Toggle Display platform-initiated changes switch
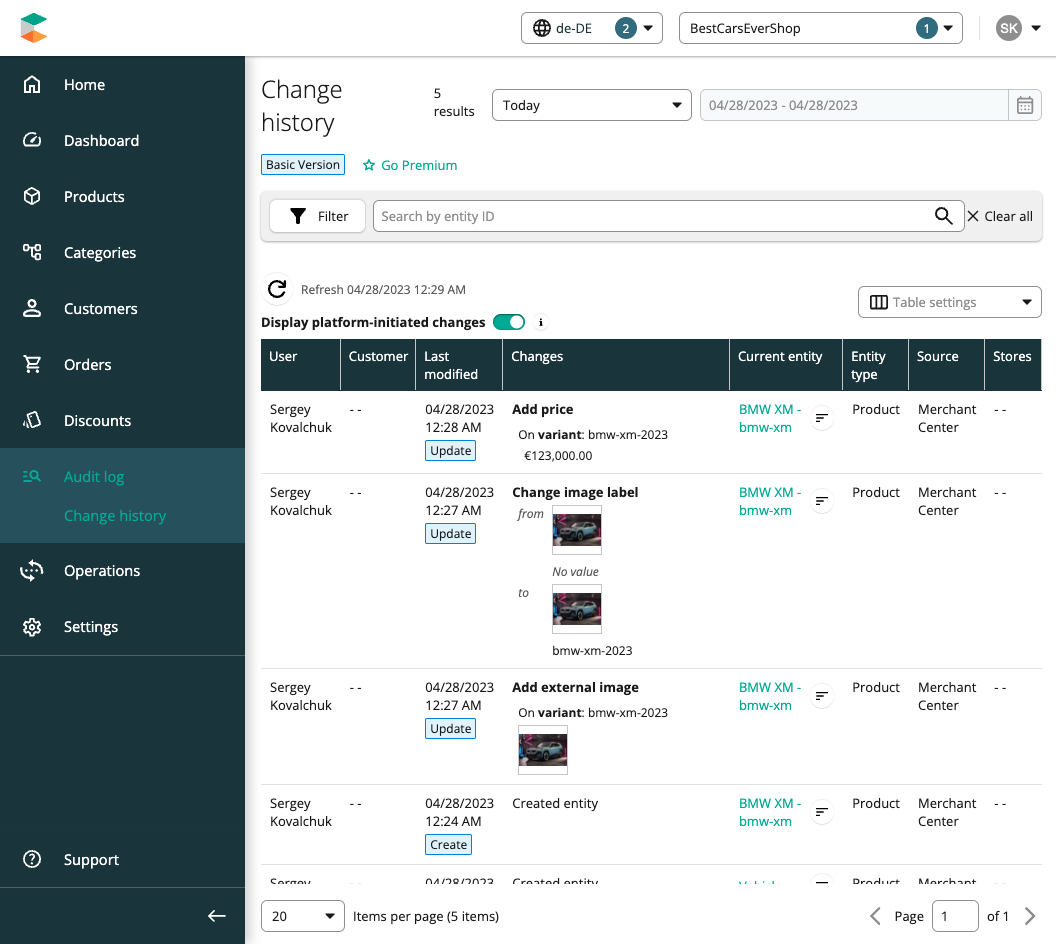This screenshot has width=1056, height=944. pyautogui.click(x=509, y=322)
